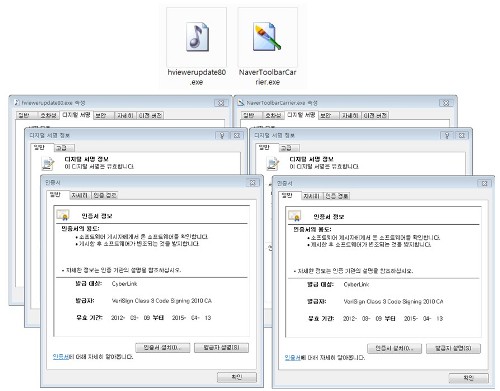The width and height of the screenshot is (500, 391).
Task: Click 인증서 정보 heading in hviewerupdate80's certificate dialog
Action: 97,216
